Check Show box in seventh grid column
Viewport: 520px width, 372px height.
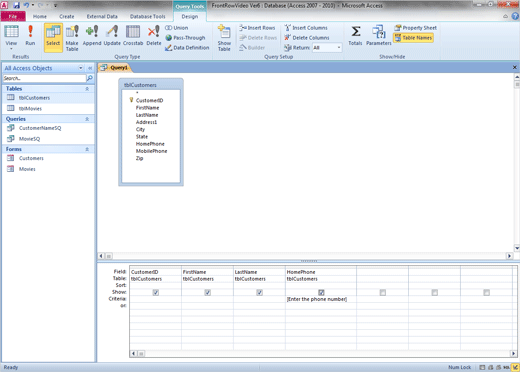(x=487, y=292)
